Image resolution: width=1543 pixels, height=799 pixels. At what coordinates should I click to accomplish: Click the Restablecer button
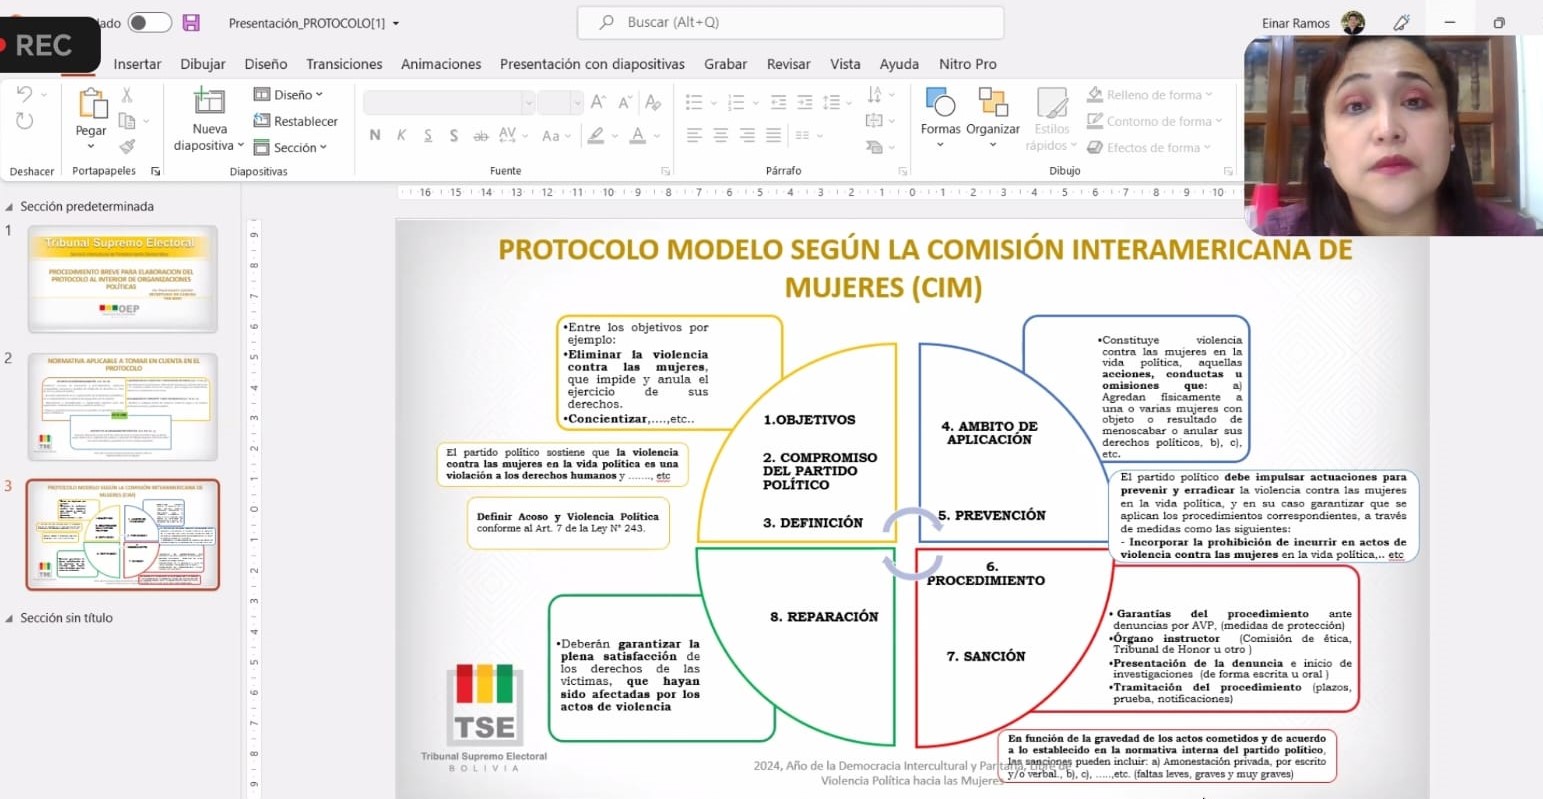(x=297, y=121)
